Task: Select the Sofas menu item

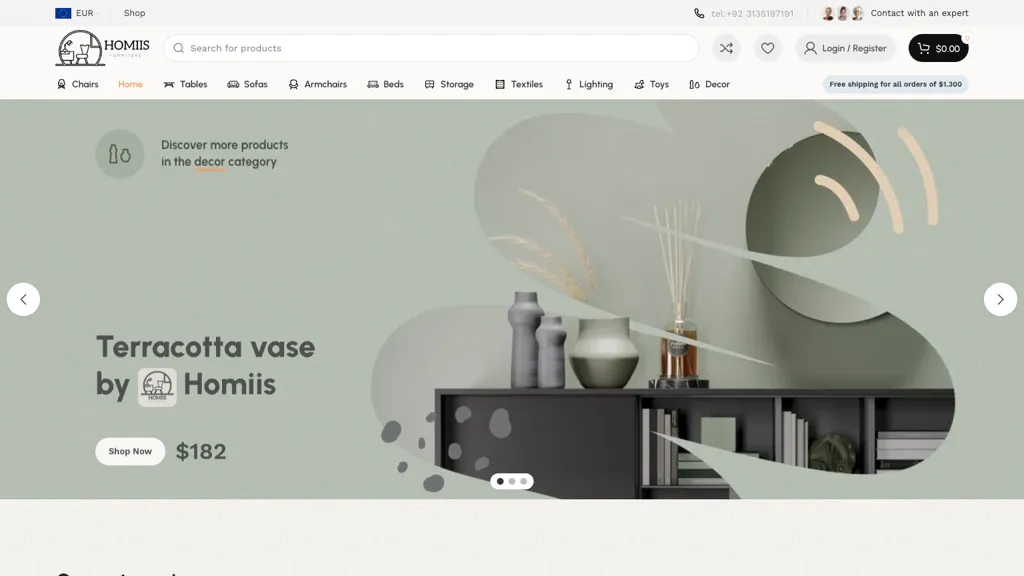Action: tap(248, 84)
